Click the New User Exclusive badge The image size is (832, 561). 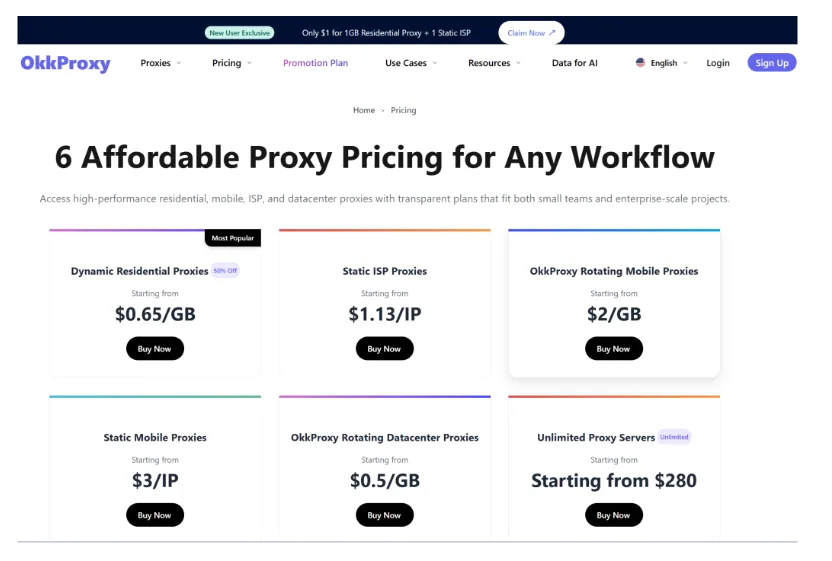click(239, 33)
